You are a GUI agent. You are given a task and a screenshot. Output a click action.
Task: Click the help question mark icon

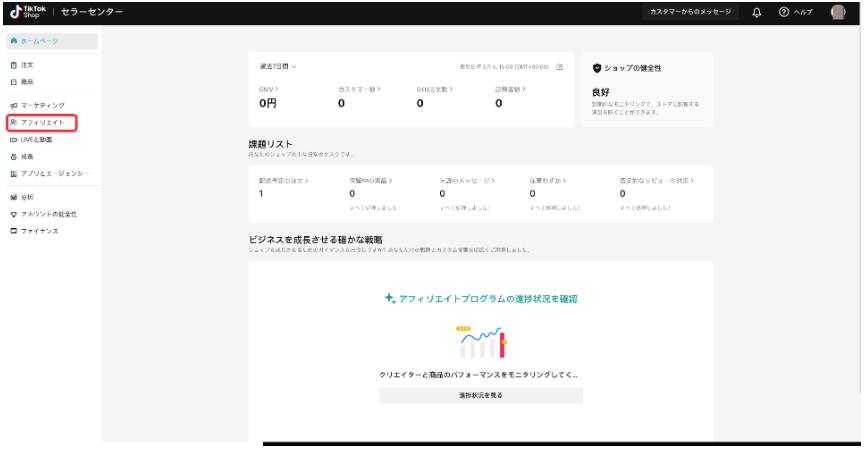[x=784, y=12]
